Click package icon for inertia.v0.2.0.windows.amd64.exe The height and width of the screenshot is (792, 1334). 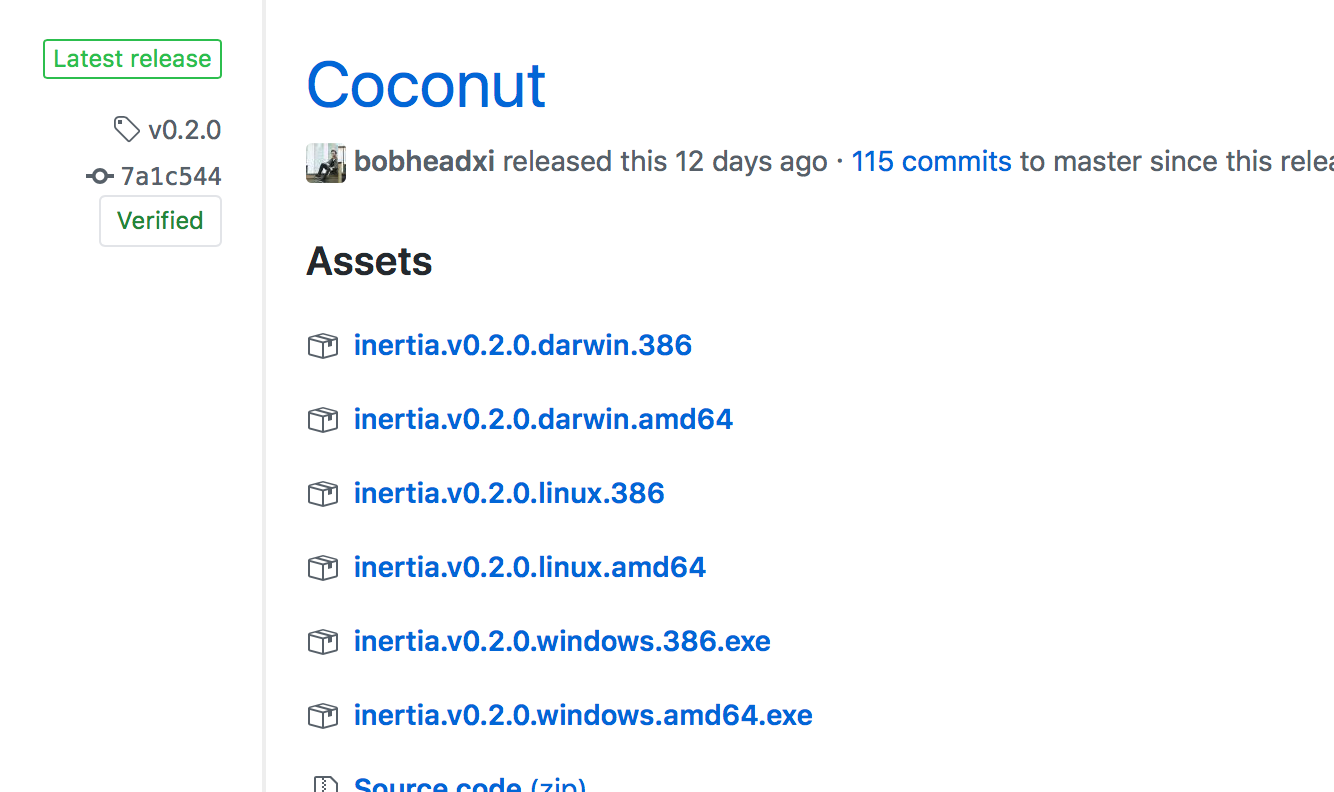[322, 716]
